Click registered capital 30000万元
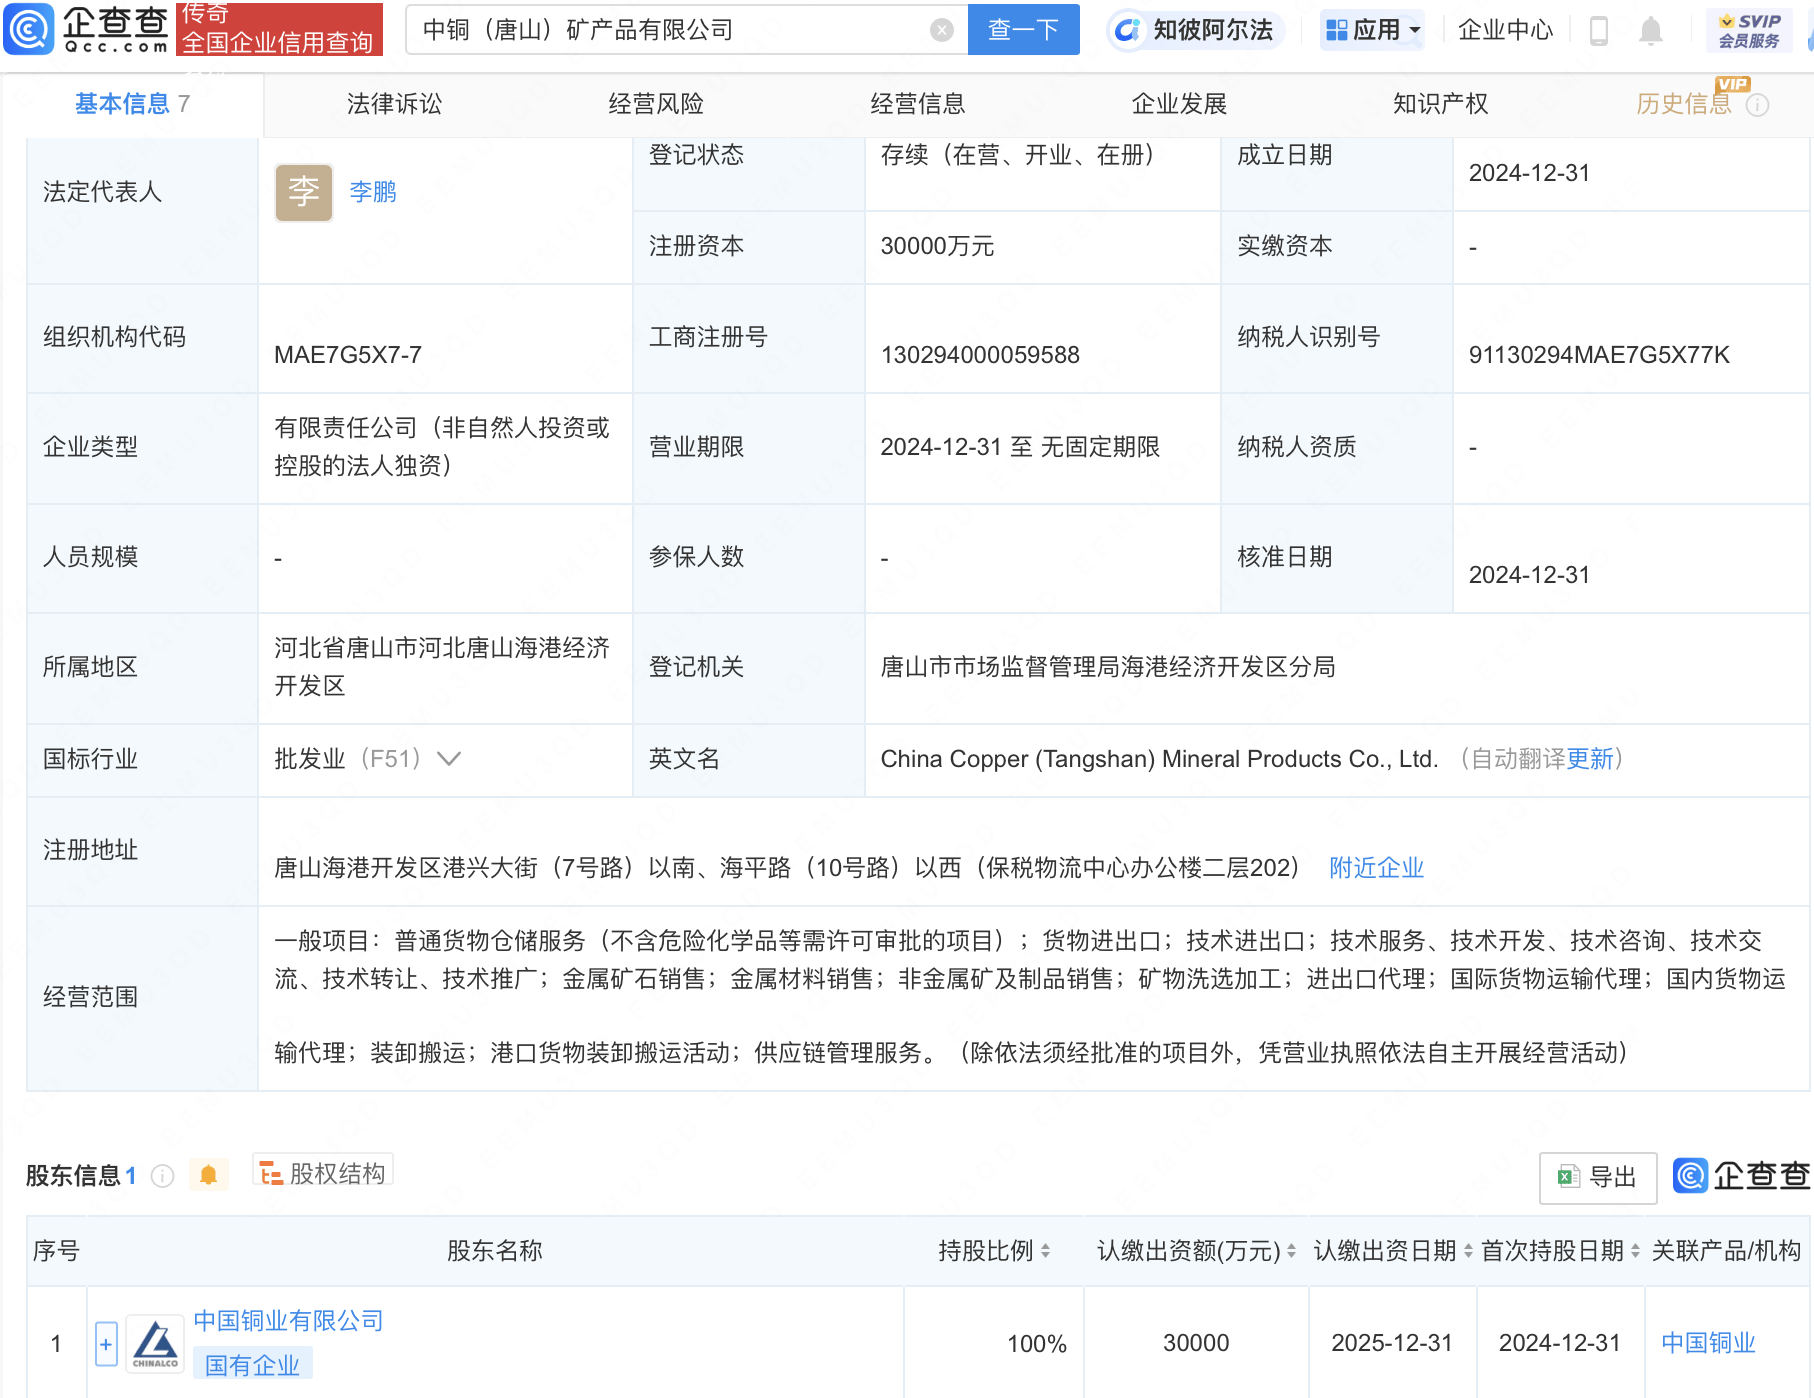The image size is (1814, 1398). pos(937,246)
